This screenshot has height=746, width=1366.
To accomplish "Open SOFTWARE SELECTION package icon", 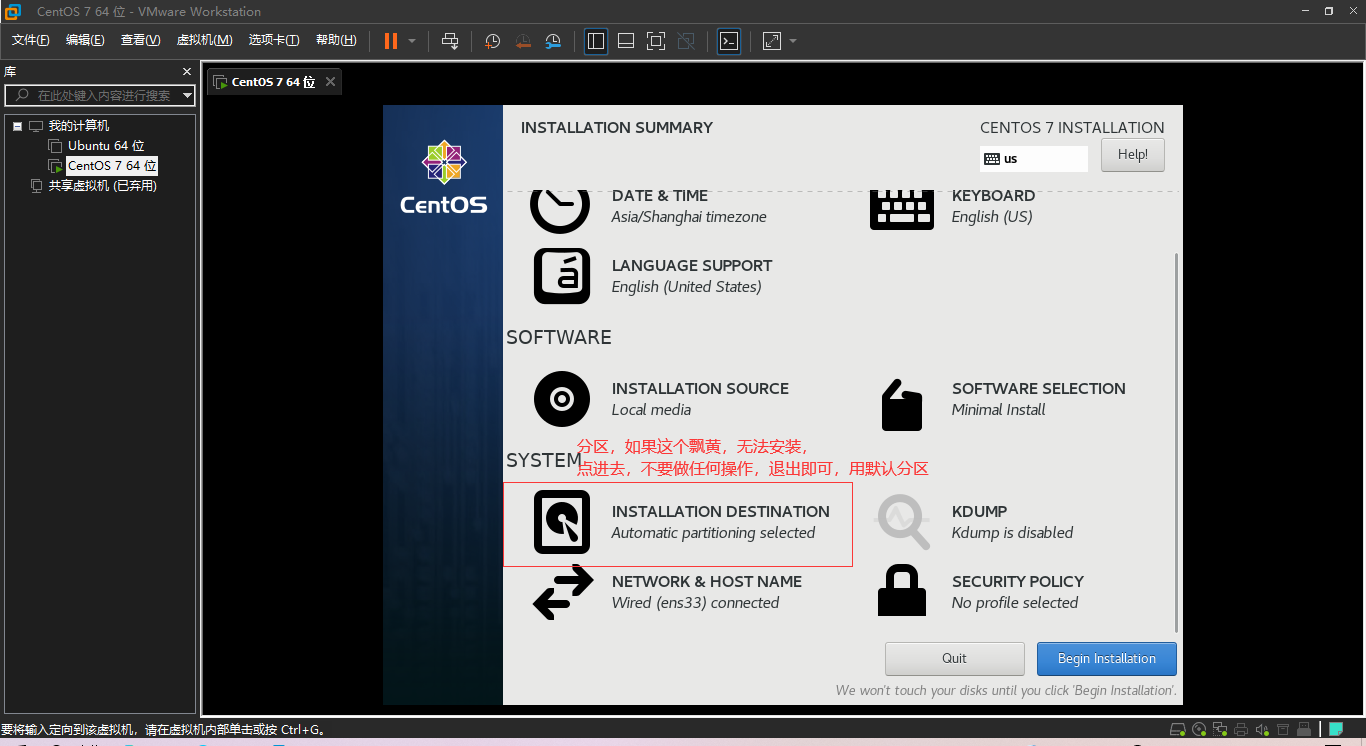I will (x=902, y=404).
